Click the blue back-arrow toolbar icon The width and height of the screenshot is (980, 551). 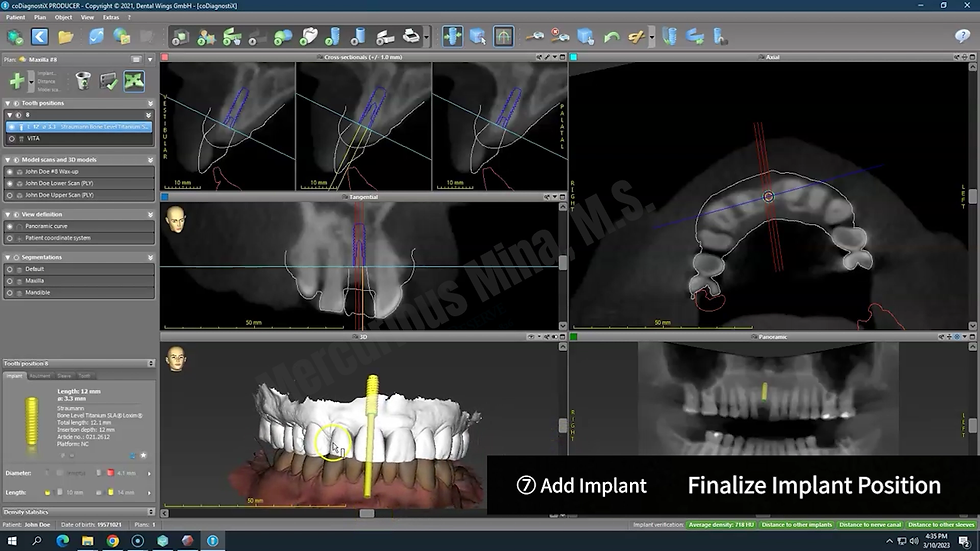[x=40, y=37]
